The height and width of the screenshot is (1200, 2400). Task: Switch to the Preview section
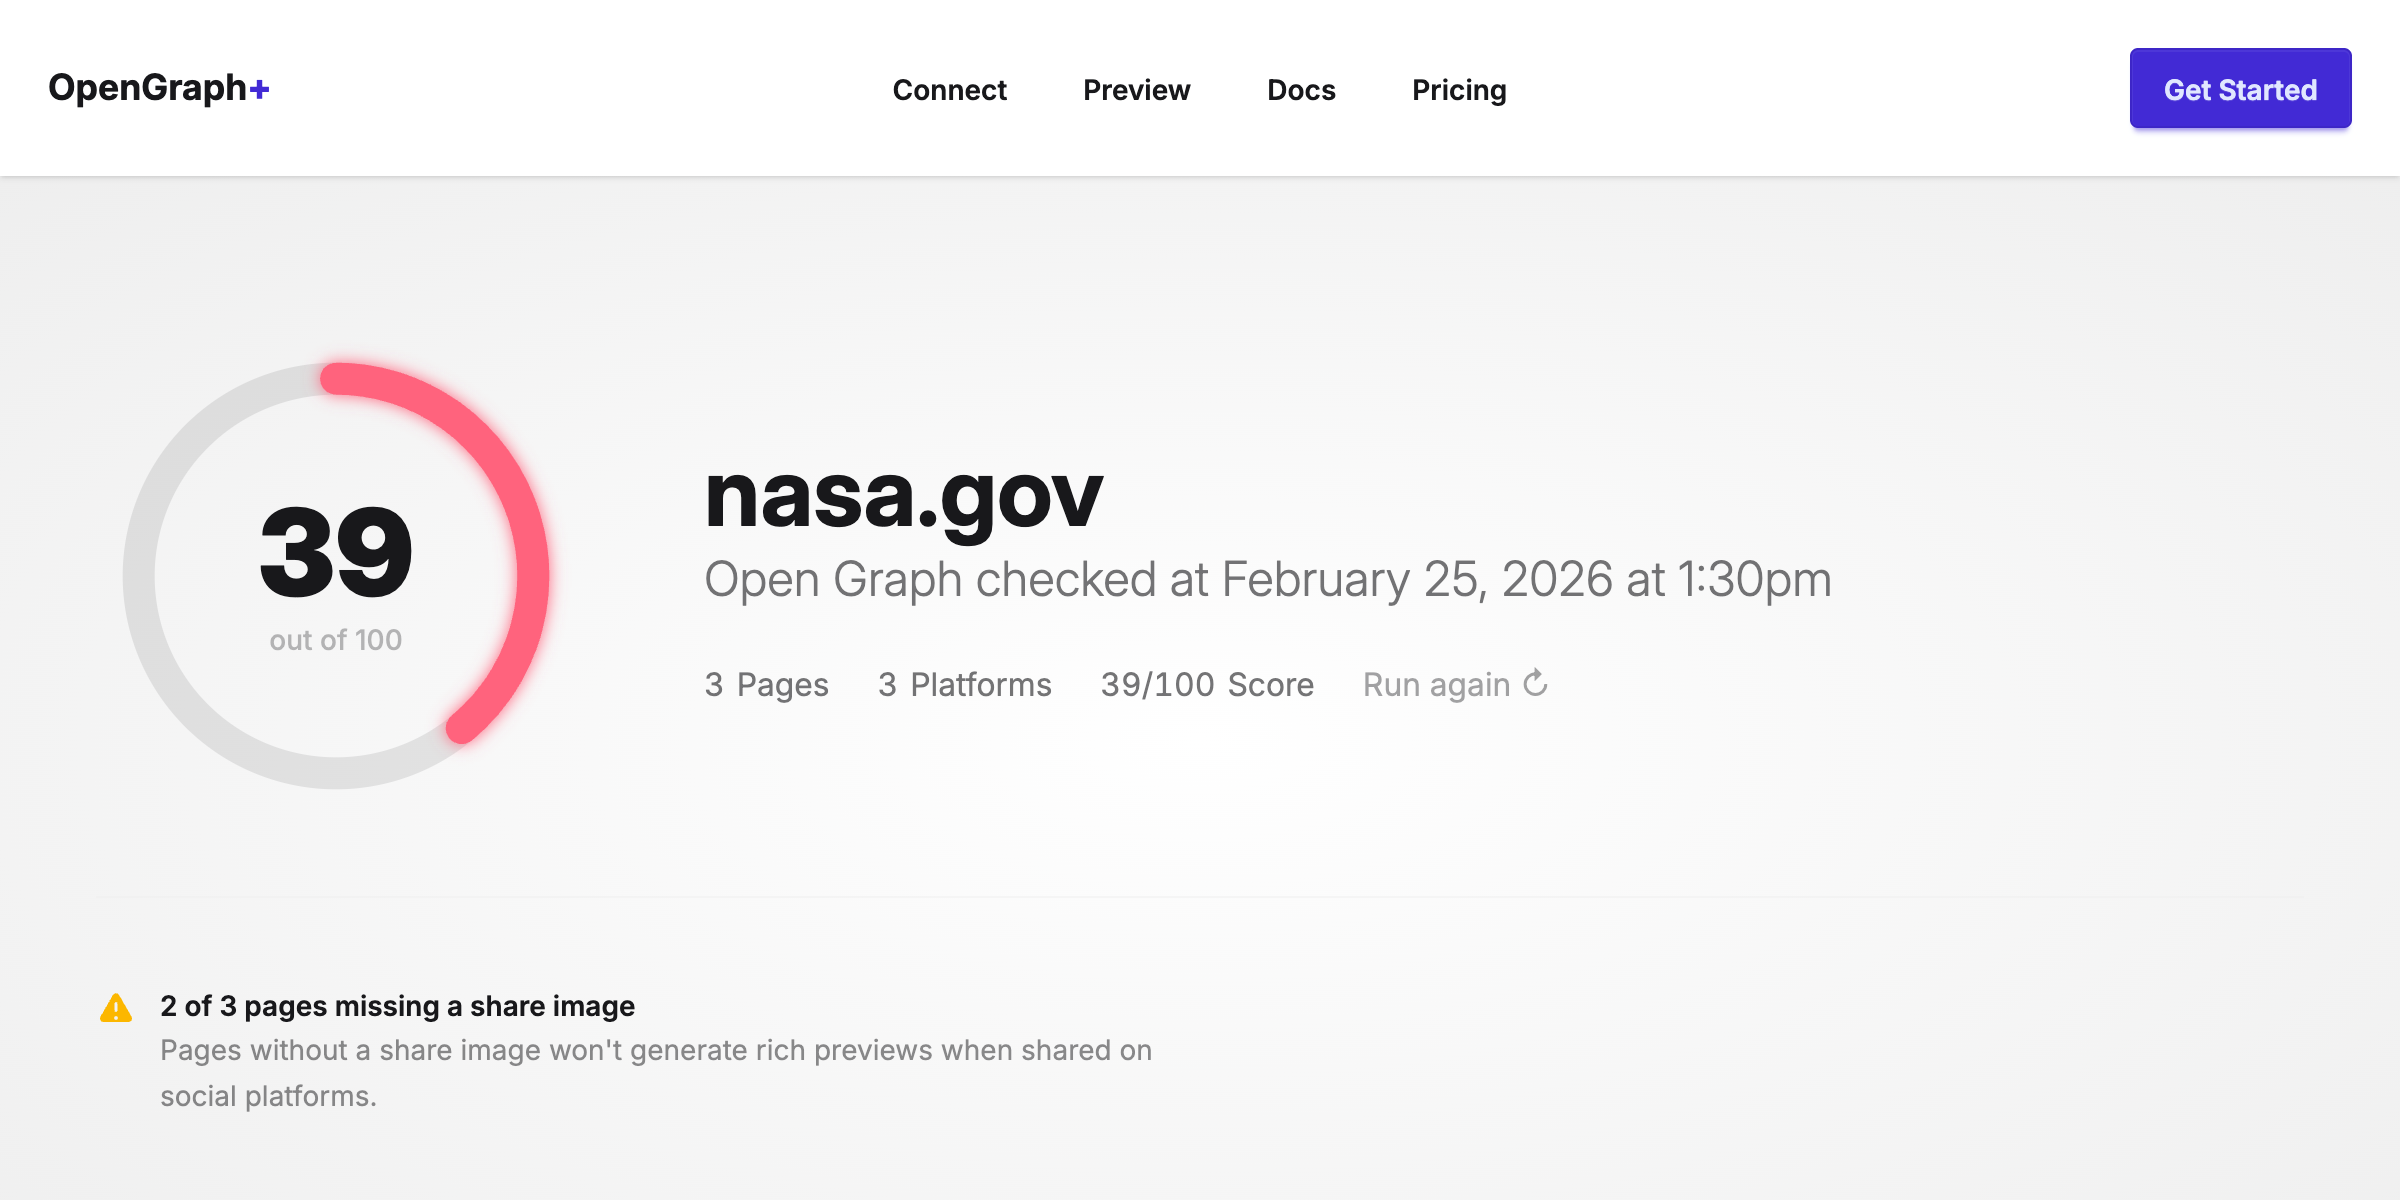pos(1136,90)
